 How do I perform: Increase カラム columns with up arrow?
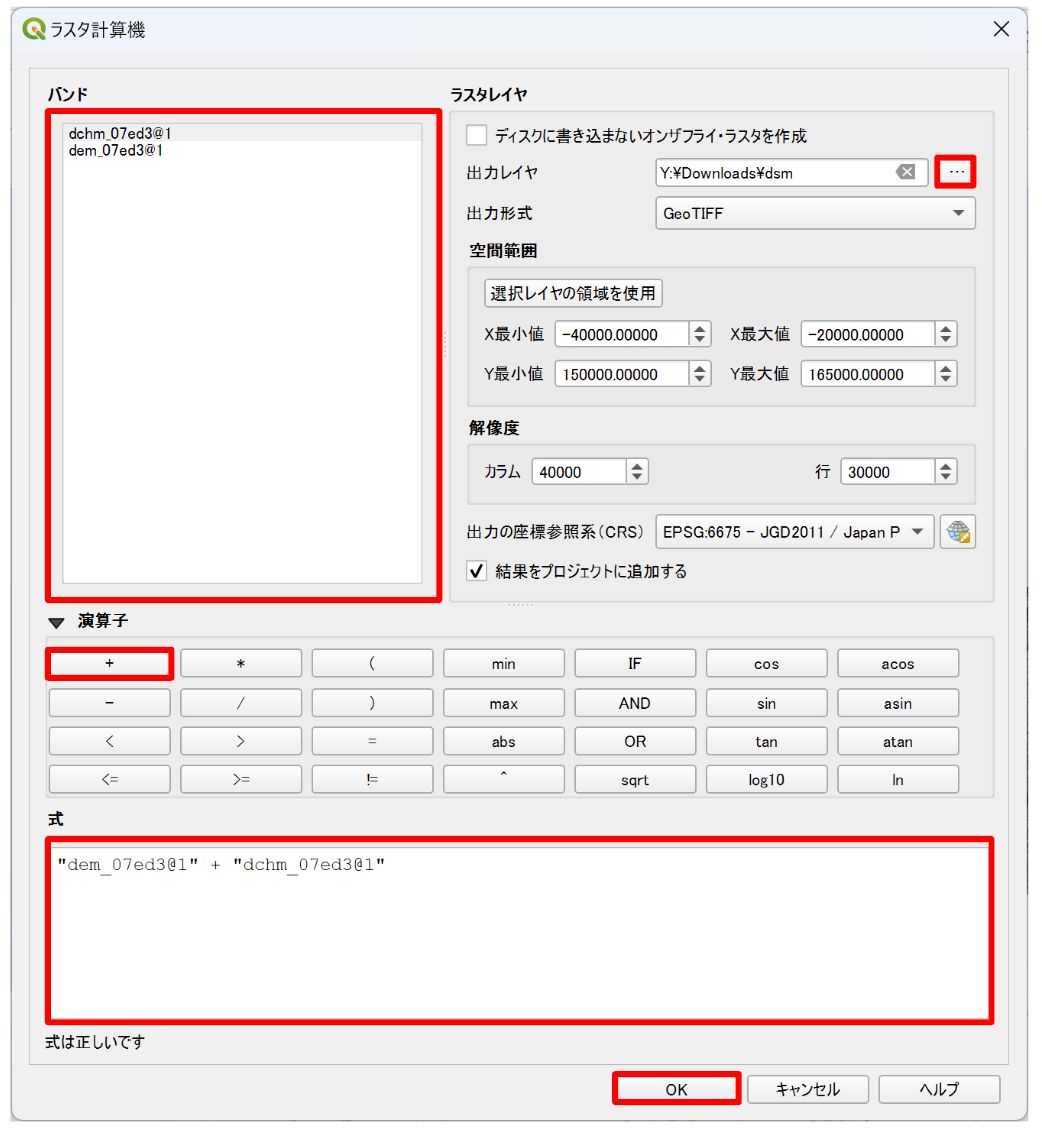click(637, 465)
